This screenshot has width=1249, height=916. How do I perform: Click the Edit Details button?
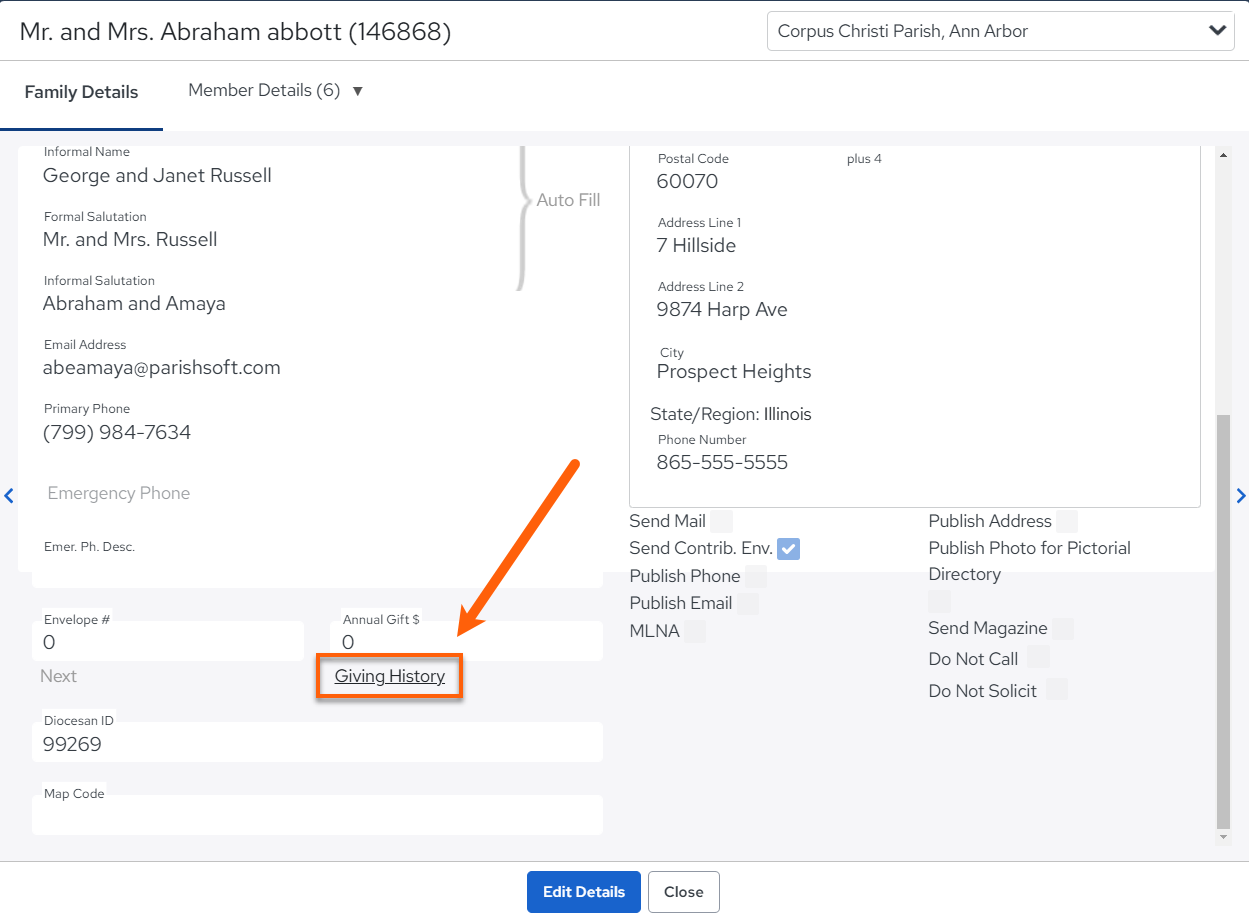pos(584,892)
